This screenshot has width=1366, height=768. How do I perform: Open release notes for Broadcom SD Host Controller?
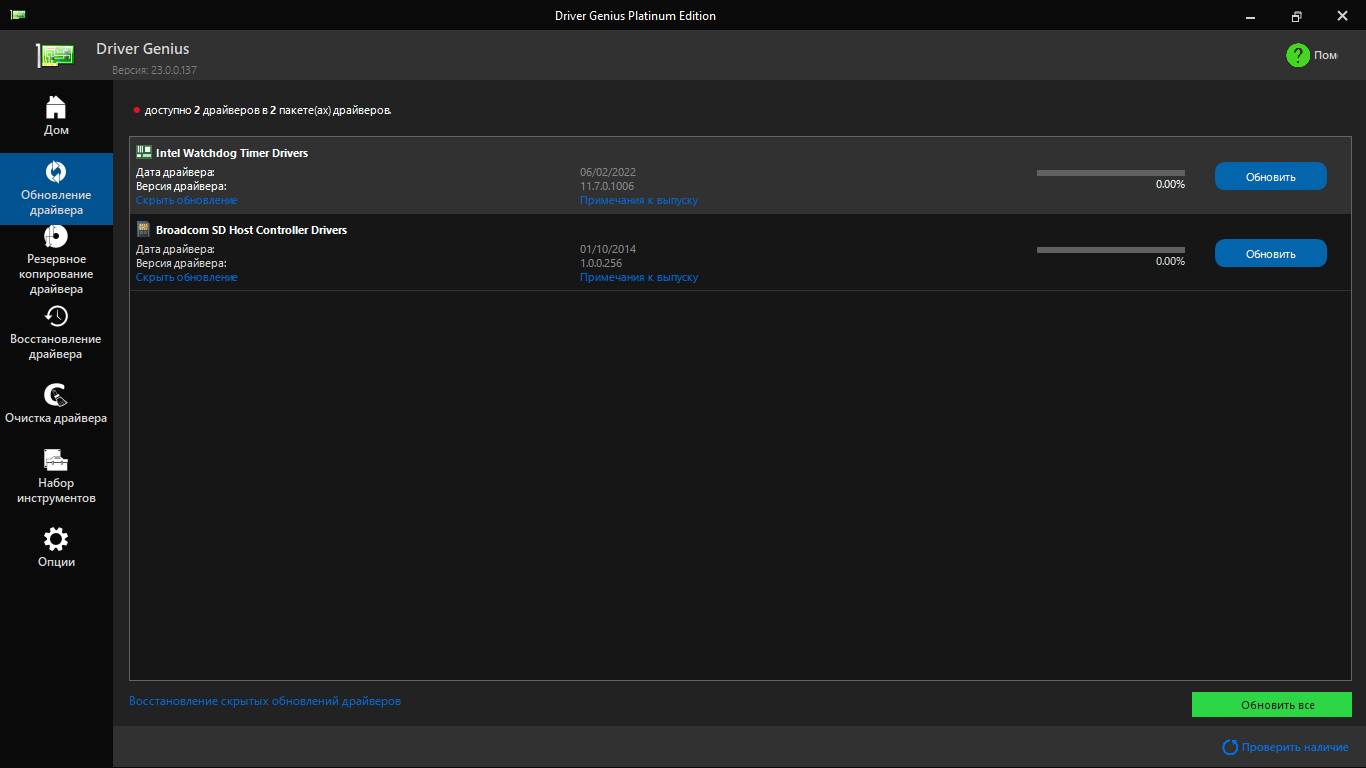click(639, 277)
